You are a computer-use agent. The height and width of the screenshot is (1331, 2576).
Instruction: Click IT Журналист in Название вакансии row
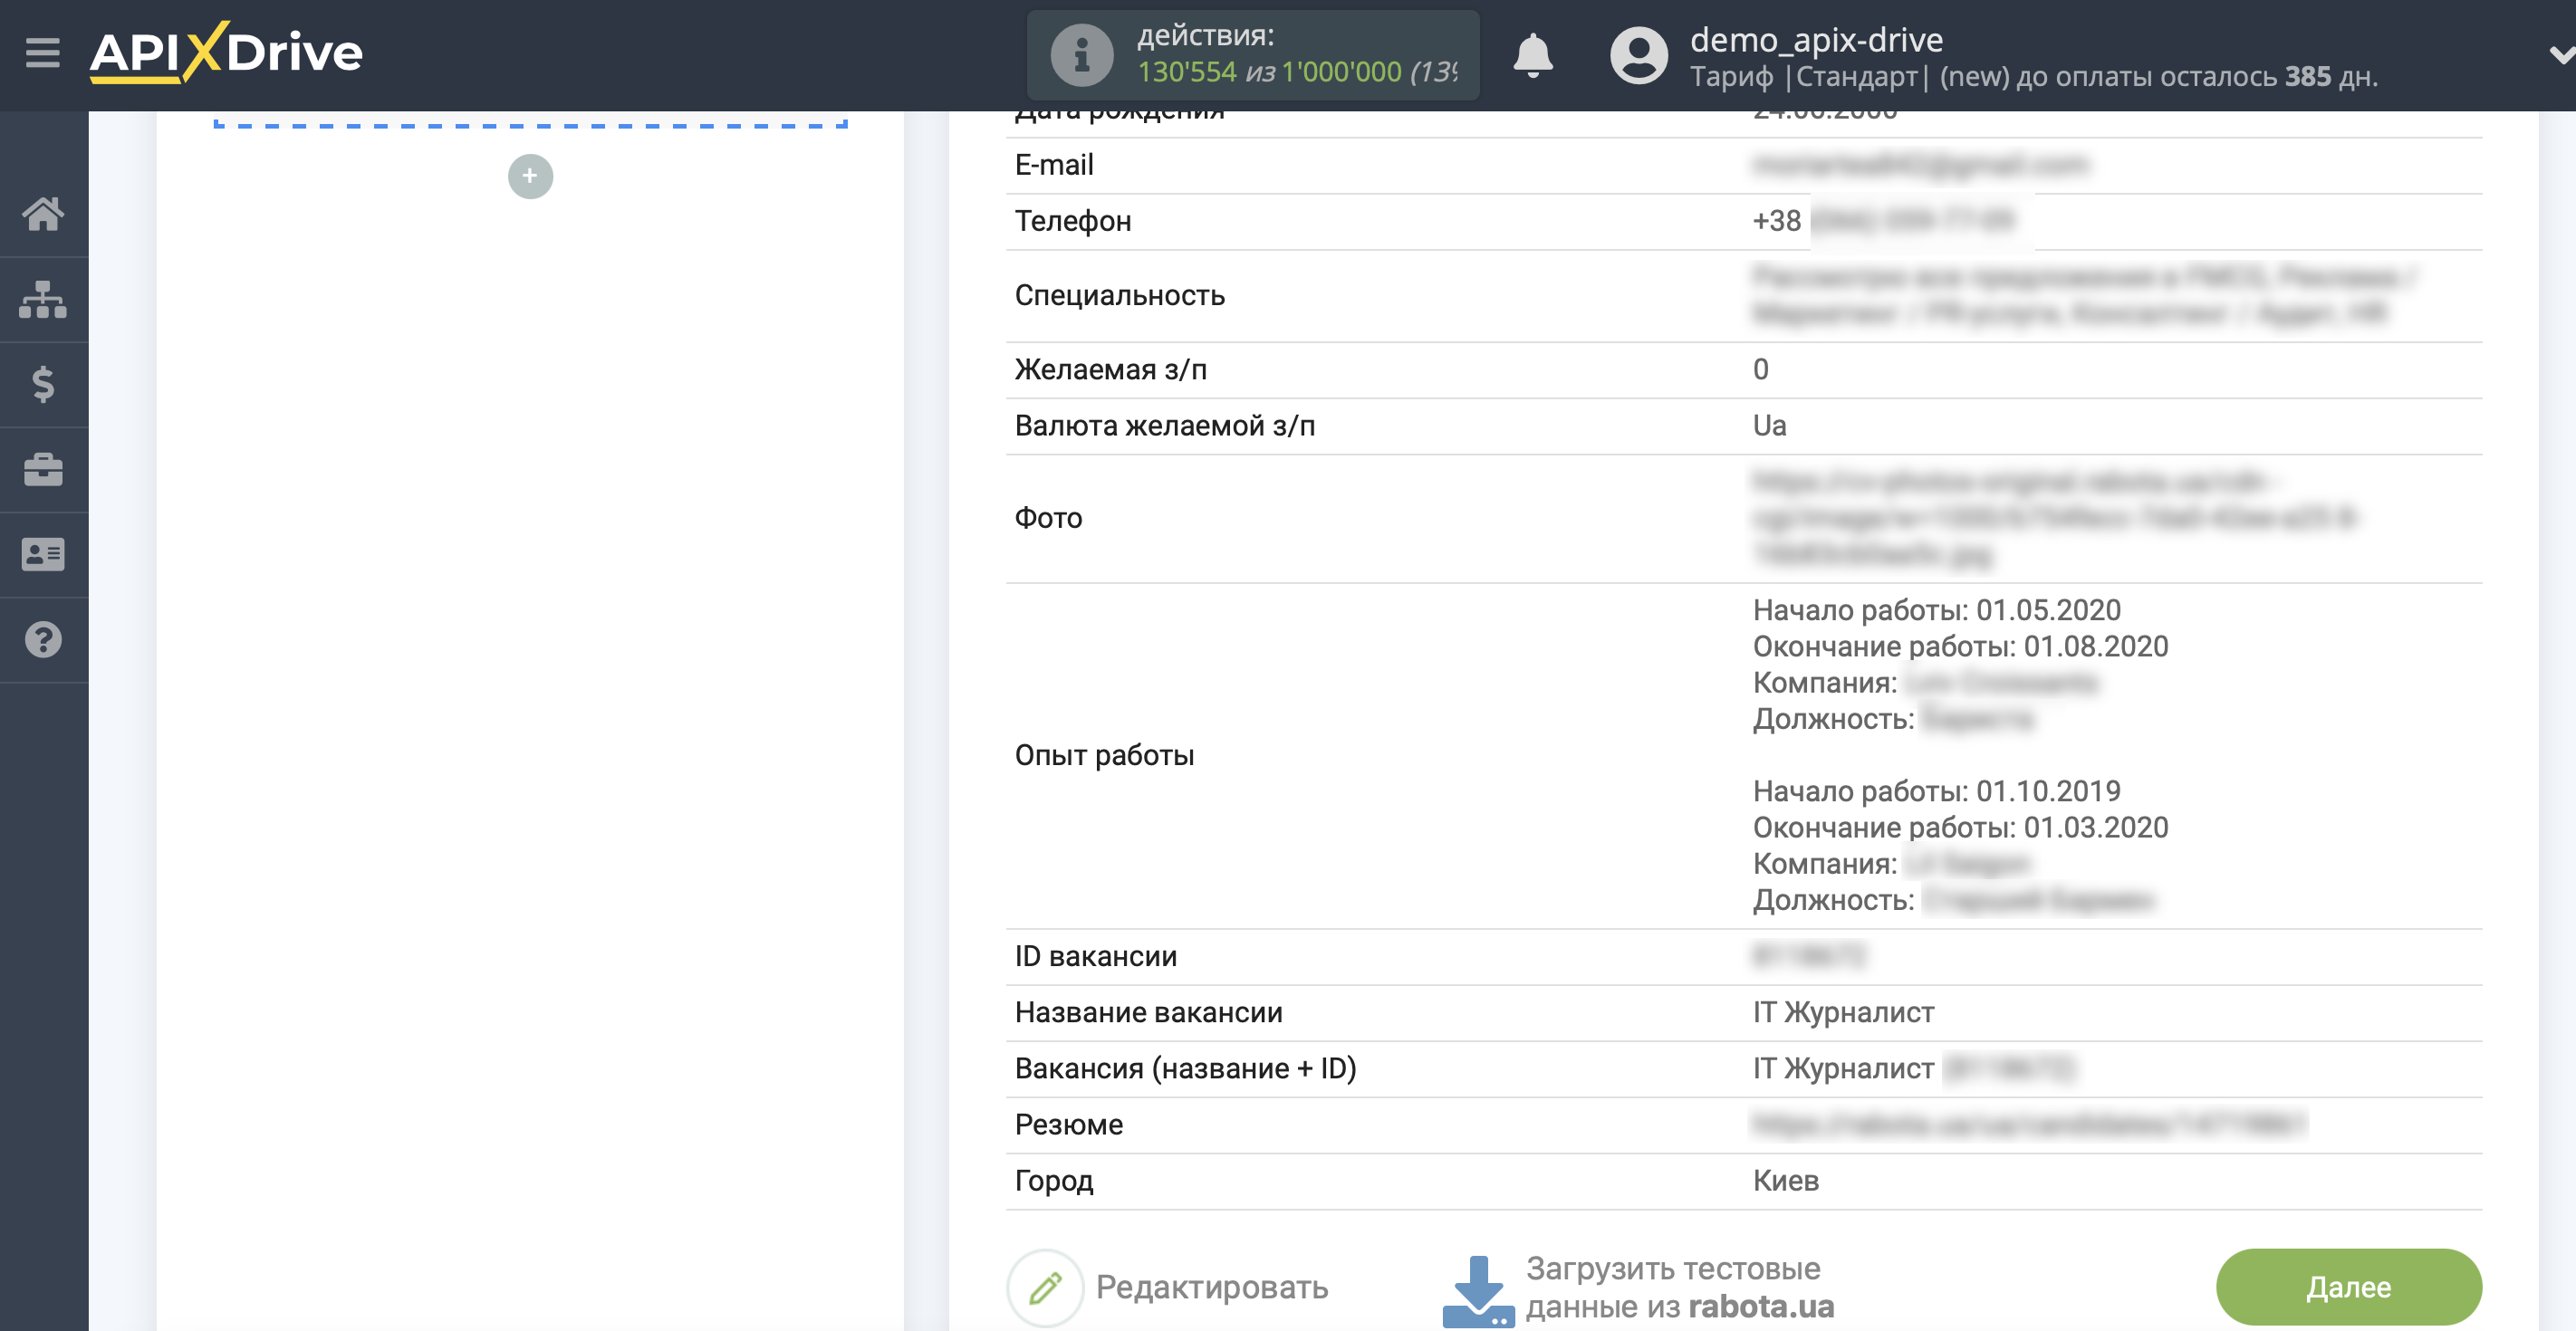click(1843, 1012)
